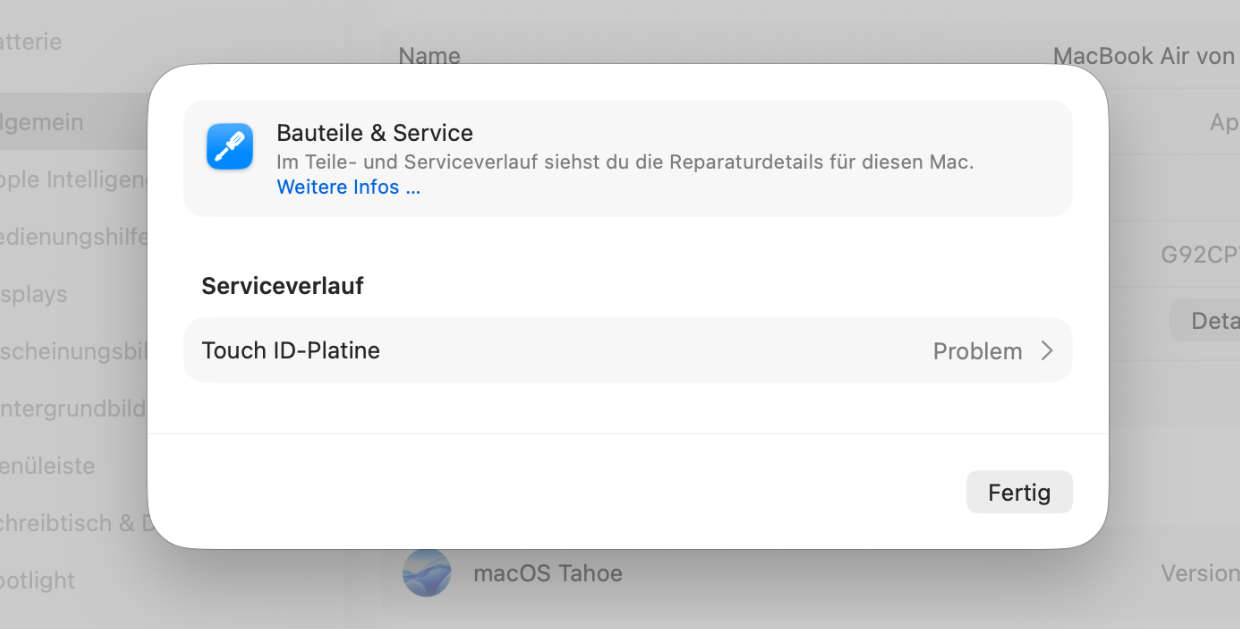
Task: Click the partially visible Details button
Action: pos(1212,321)
